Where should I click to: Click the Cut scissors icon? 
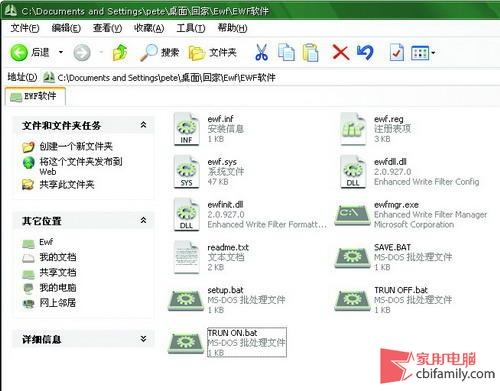261,52
